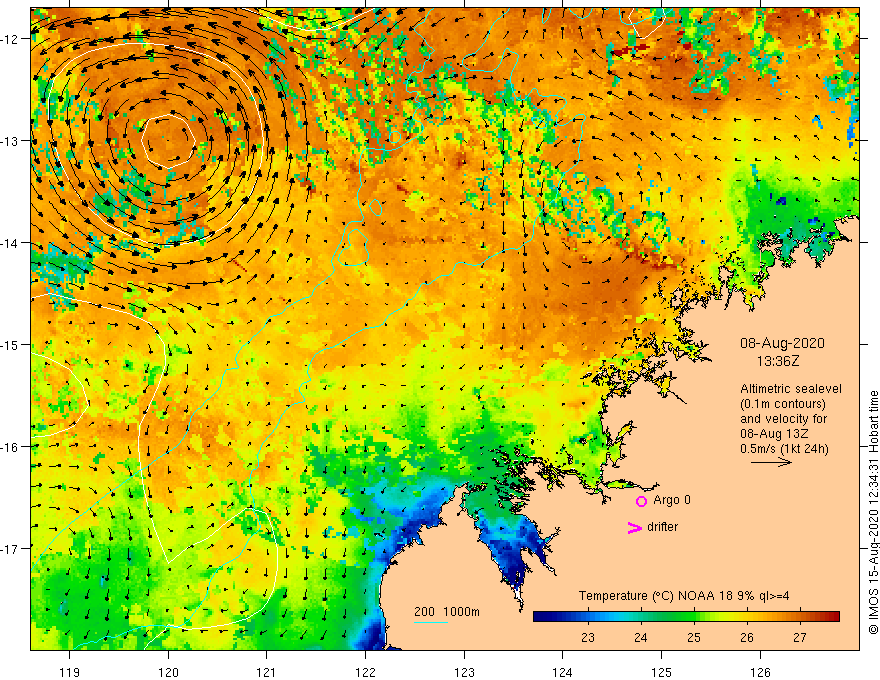Click the '125' longitude axis label
Image resolution: width=880 pixels, height=680 pixels.
pyautogui.click(x=662, y=672)
